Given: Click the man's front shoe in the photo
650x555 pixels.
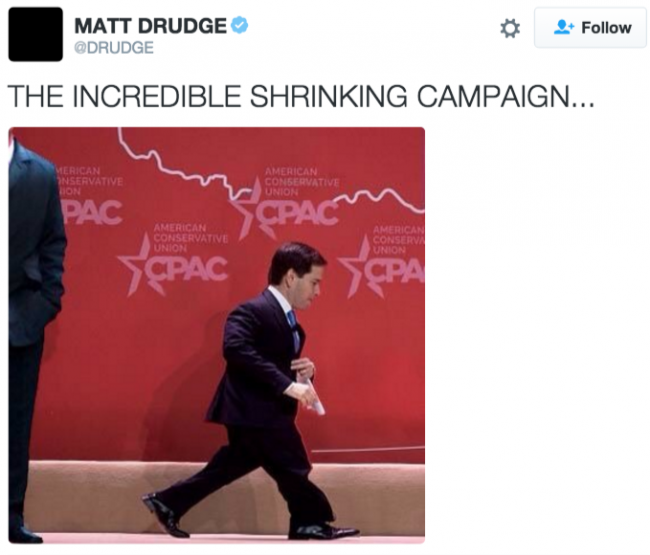Looking at the screenshot, I should pos(323,531).
